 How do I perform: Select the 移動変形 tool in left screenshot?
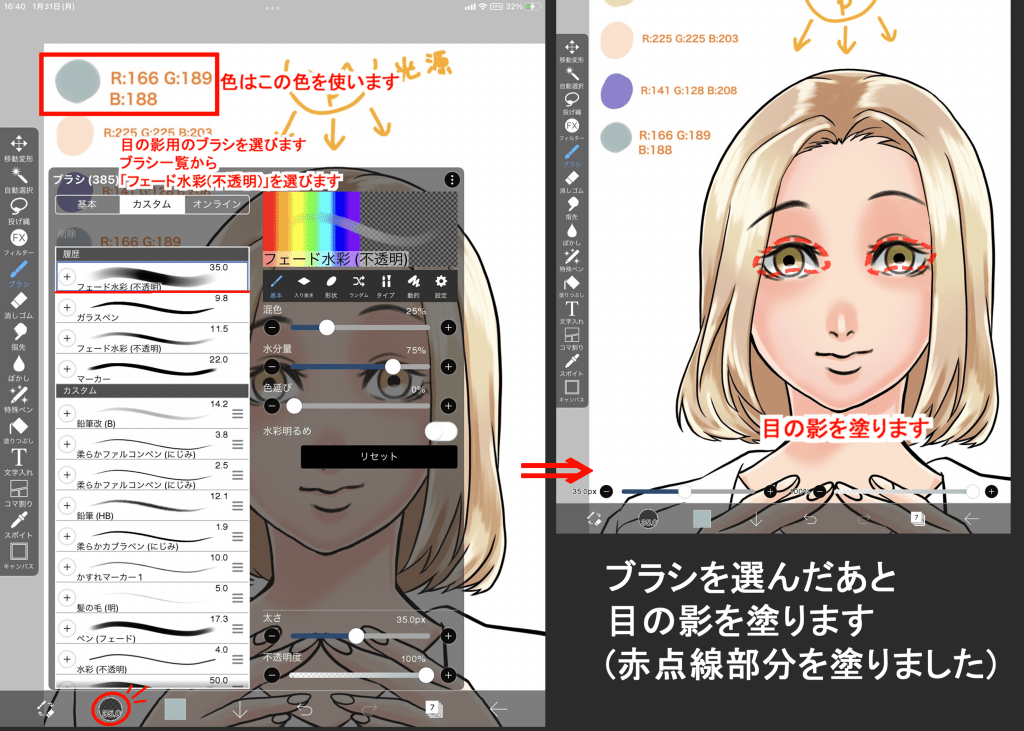point(18,148)
